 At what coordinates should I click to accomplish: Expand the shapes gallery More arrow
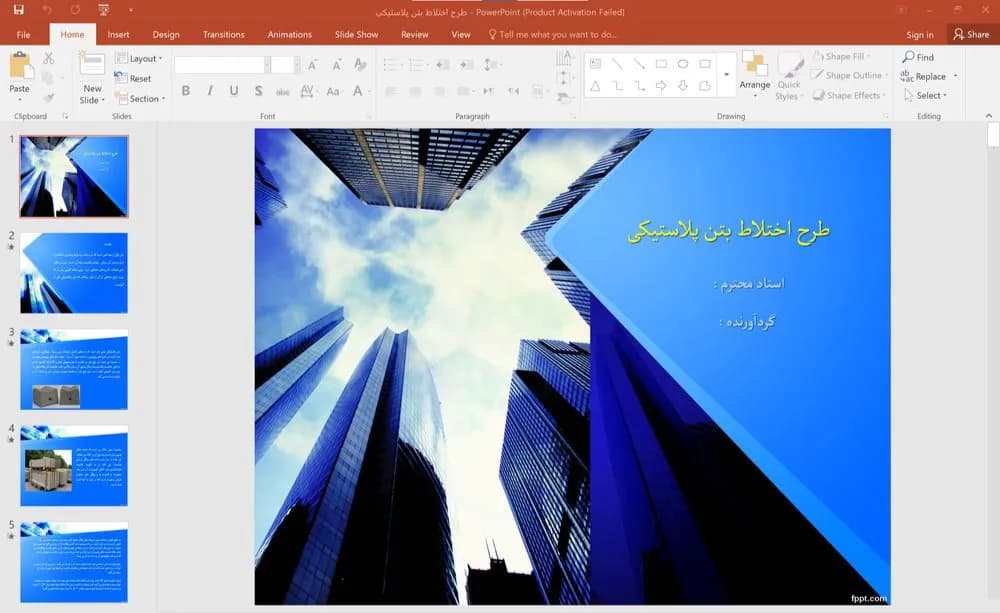pos(726,75)
